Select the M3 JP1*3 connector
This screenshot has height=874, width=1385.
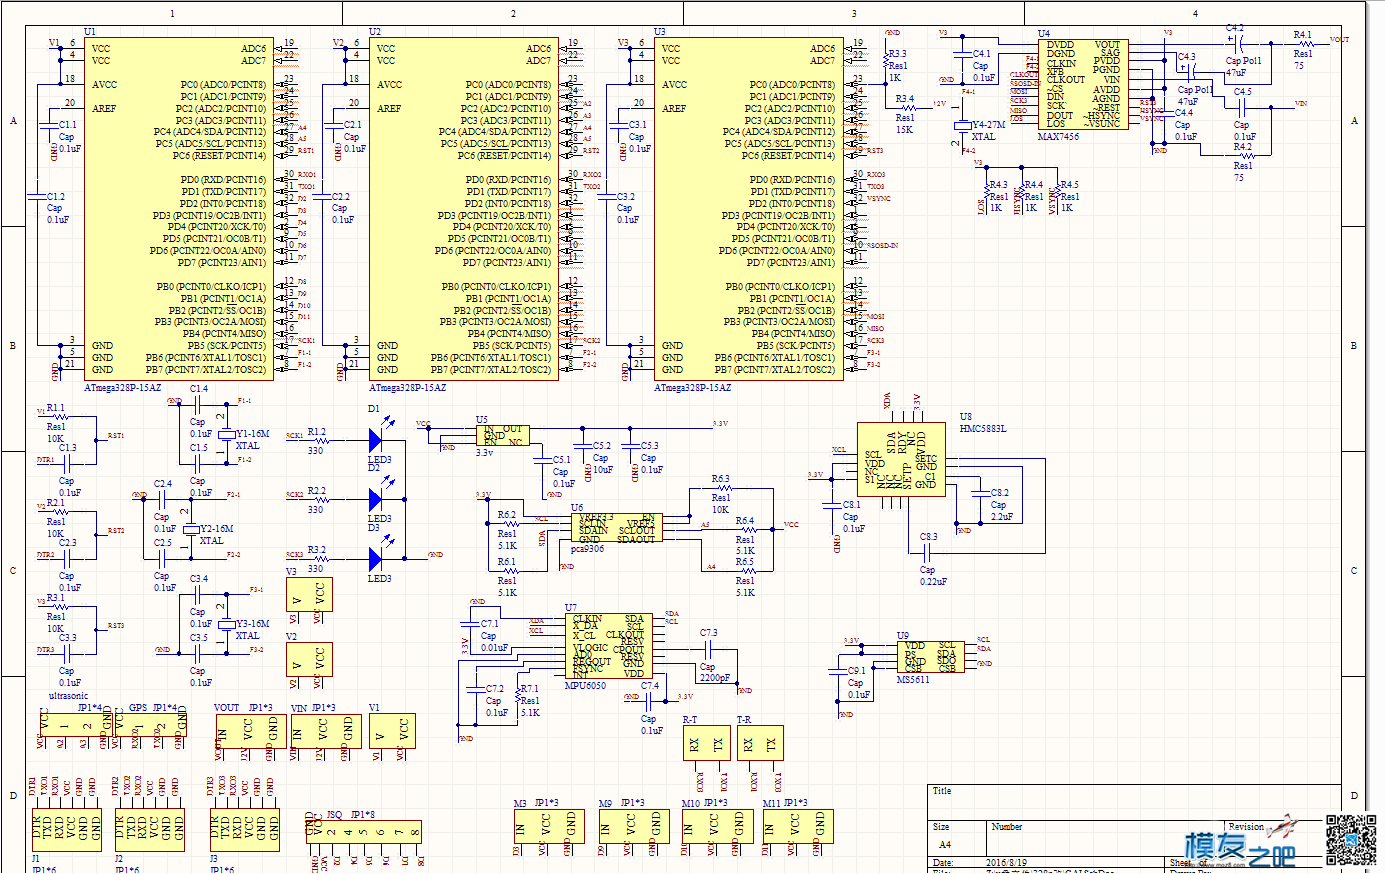(x=547, y=825)
